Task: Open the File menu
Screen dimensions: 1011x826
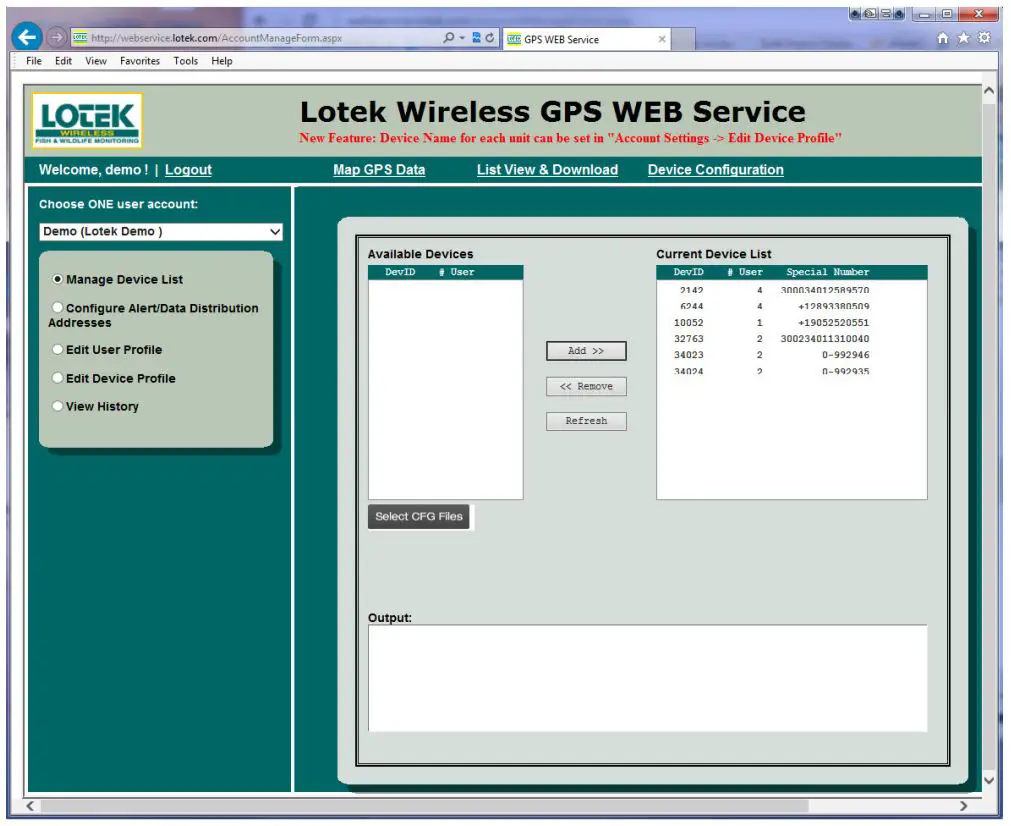Action: tap(34, 61)
